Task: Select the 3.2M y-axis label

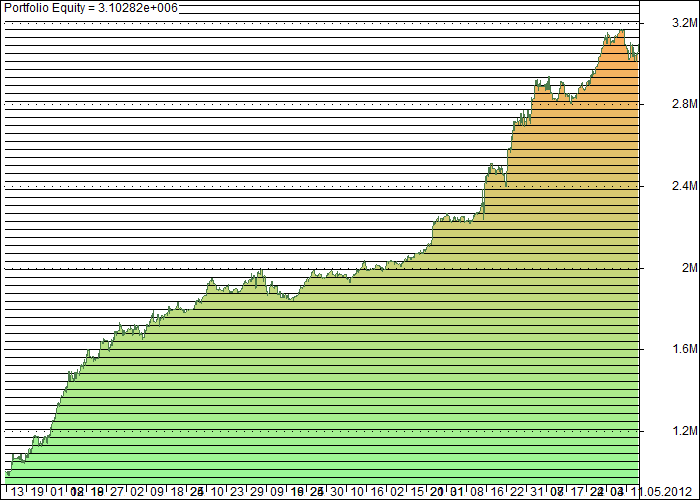Action: point(684,23)
